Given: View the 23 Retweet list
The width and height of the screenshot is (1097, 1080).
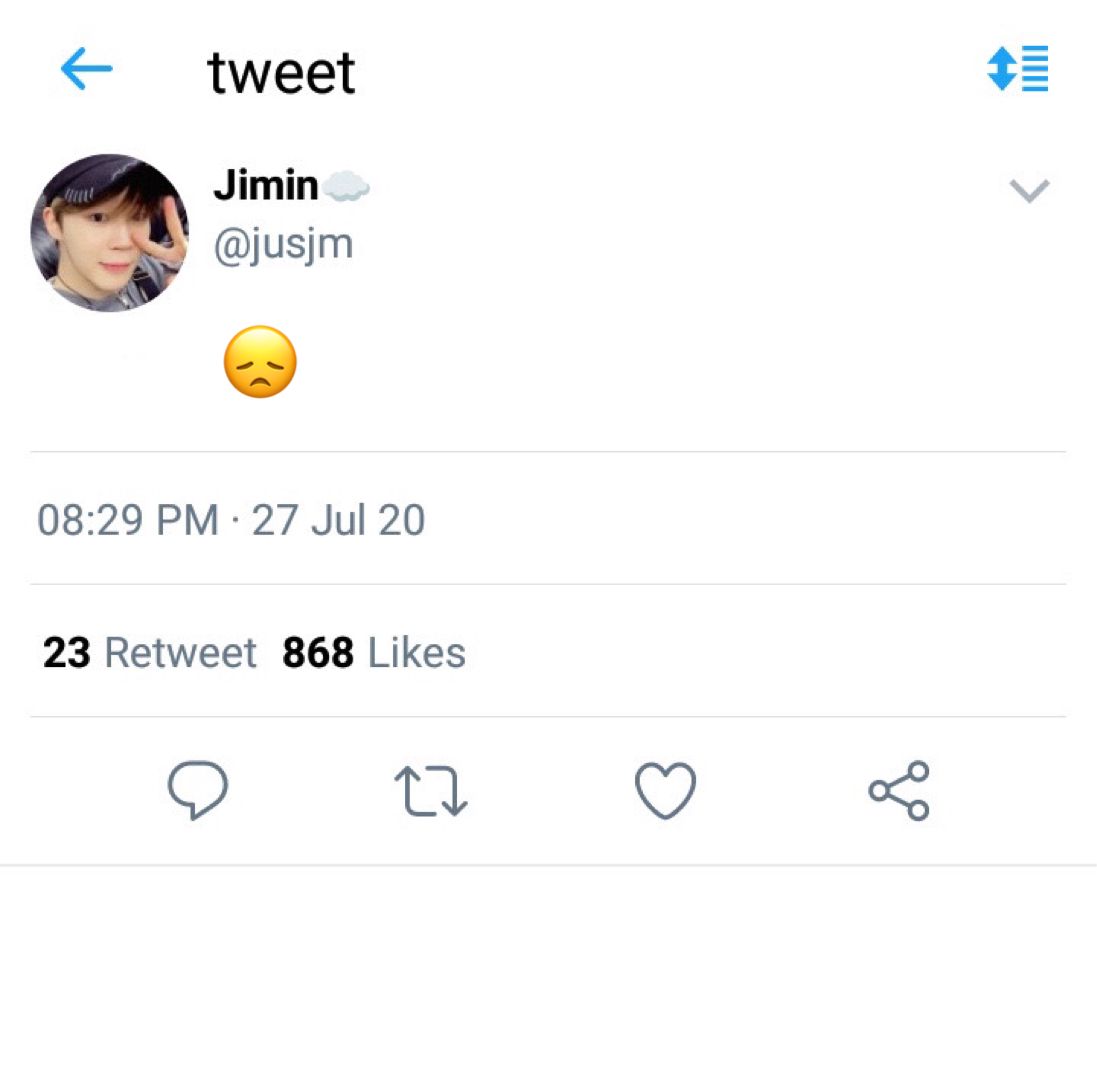Looking at the screenshot, I should point(150,653).
